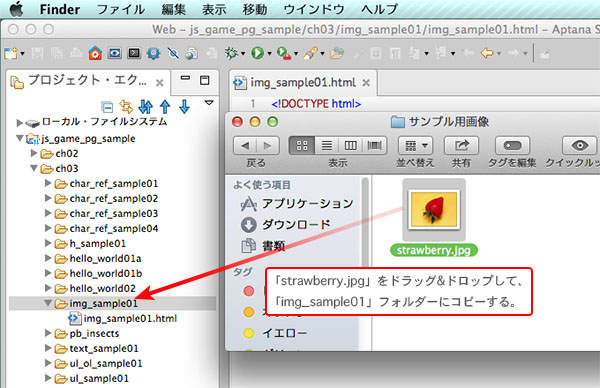The height and width of the screenshot is (388, 600).
Task: Toggle Link with Editor in Project Explorer
Action: tap(126, 106)
